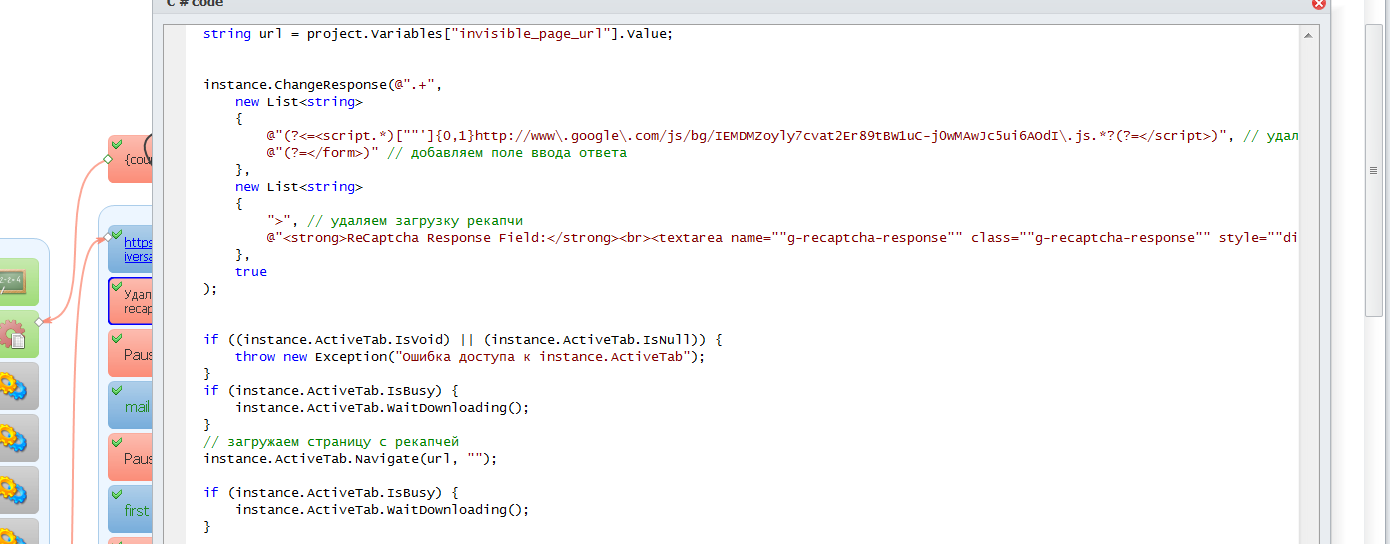Select the first action block
Screen dimensions: 1390x544
point(130,509)
